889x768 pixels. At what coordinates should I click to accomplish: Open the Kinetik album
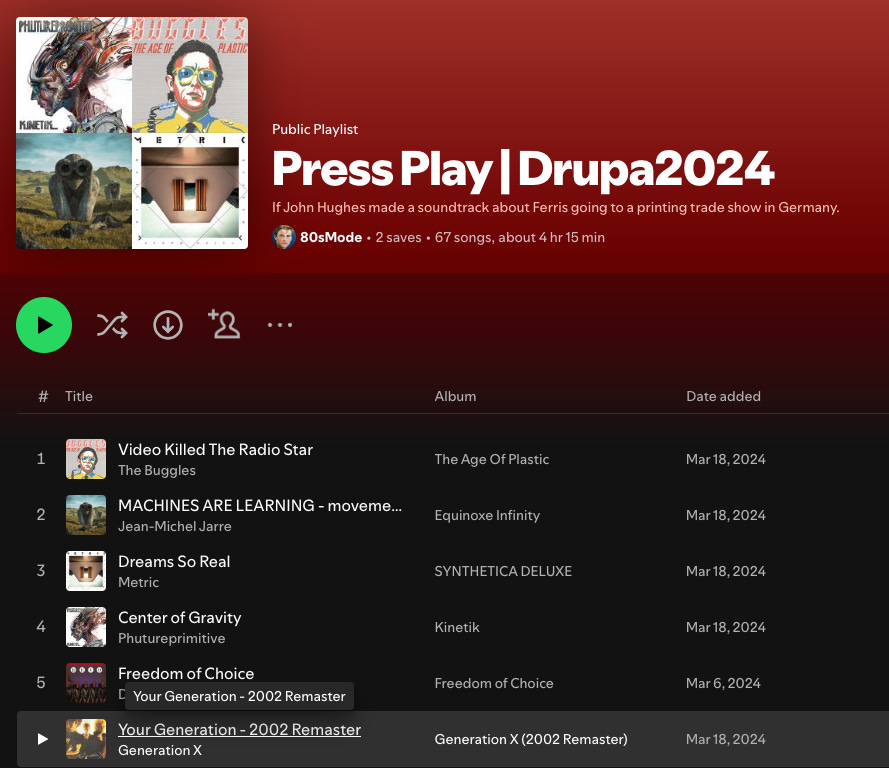(457, 627)
